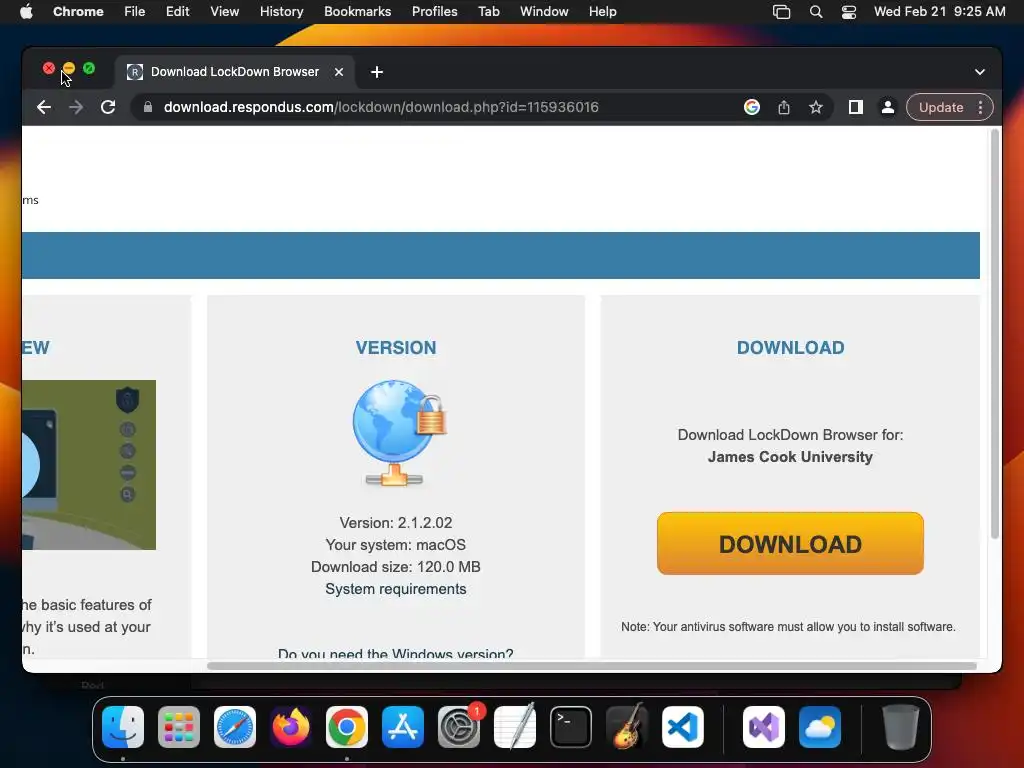Click the antivirus software note text
The image size is (1024, 768).
788,626
